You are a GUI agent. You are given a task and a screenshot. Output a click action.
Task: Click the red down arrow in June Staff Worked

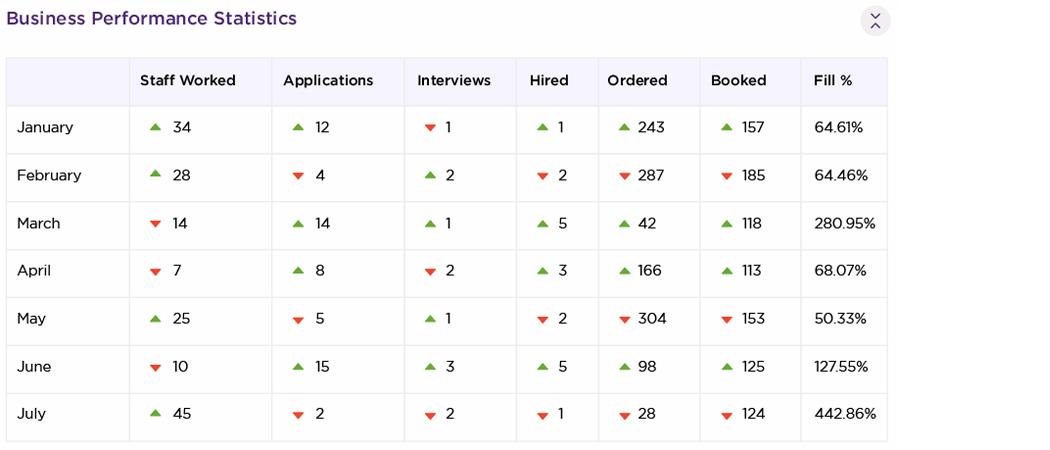pyautogui.click(x=155, y=368)
